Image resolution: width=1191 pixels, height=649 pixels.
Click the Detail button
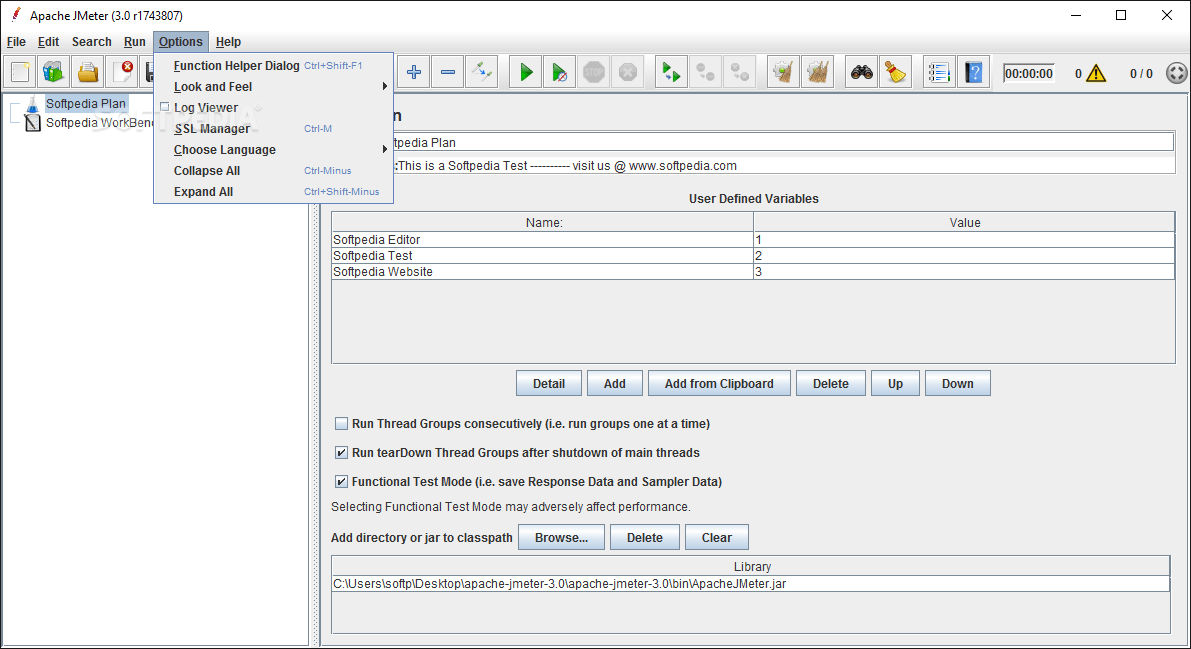pyautogui.click(x=548, y=384)
